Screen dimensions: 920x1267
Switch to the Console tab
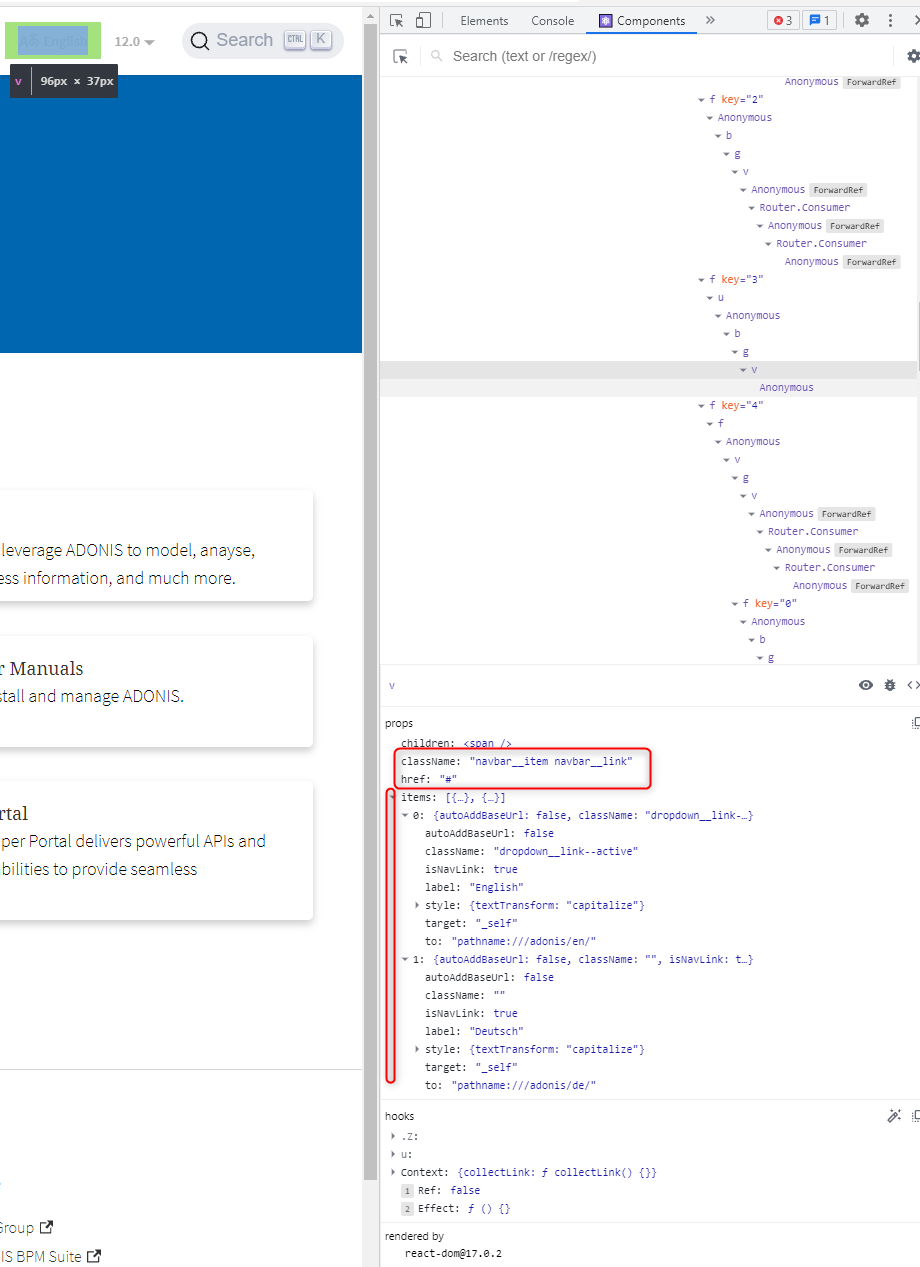553,20
